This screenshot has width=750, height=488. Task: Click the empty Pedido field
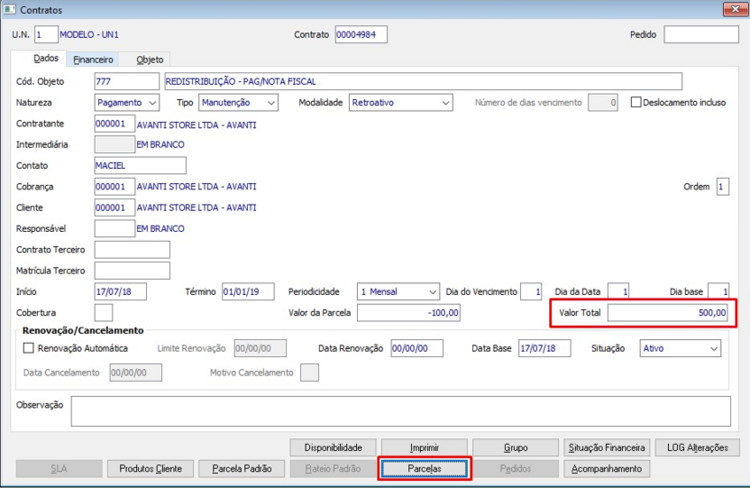click(701, 34)
